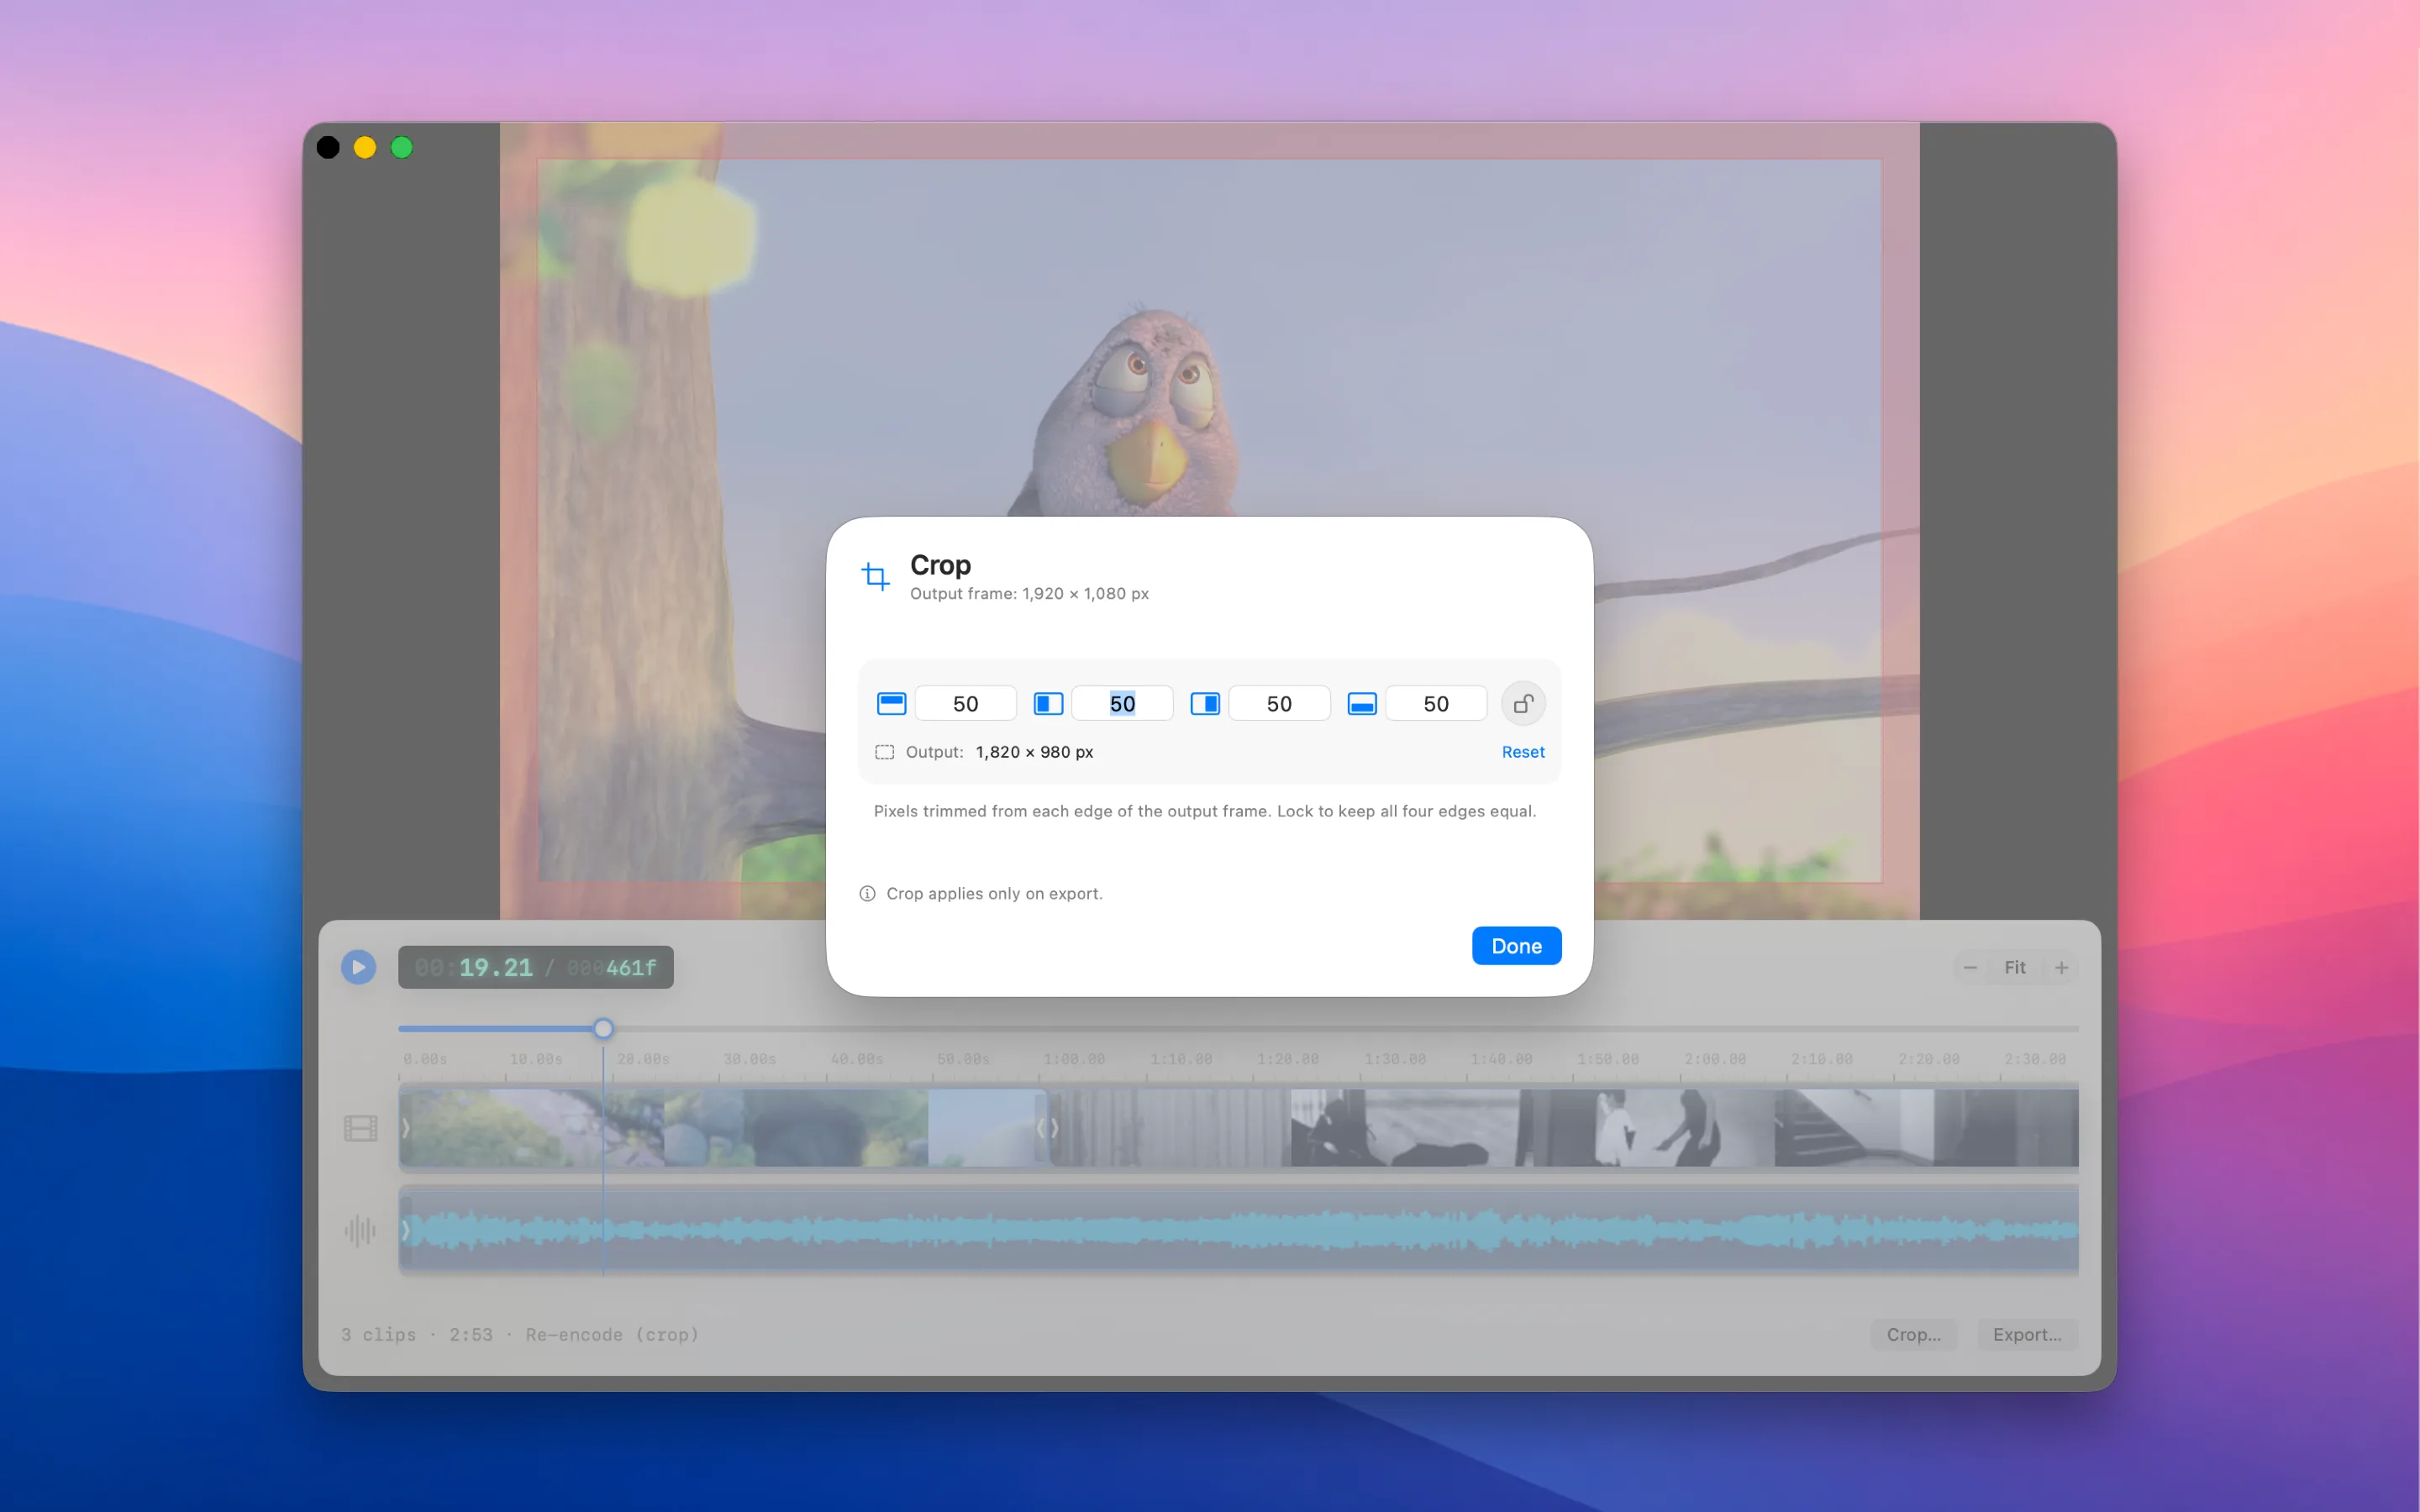2420x1512 pixels.
Task: Click the status text '3 clips · 2:53'
Action: point(416,1335)
